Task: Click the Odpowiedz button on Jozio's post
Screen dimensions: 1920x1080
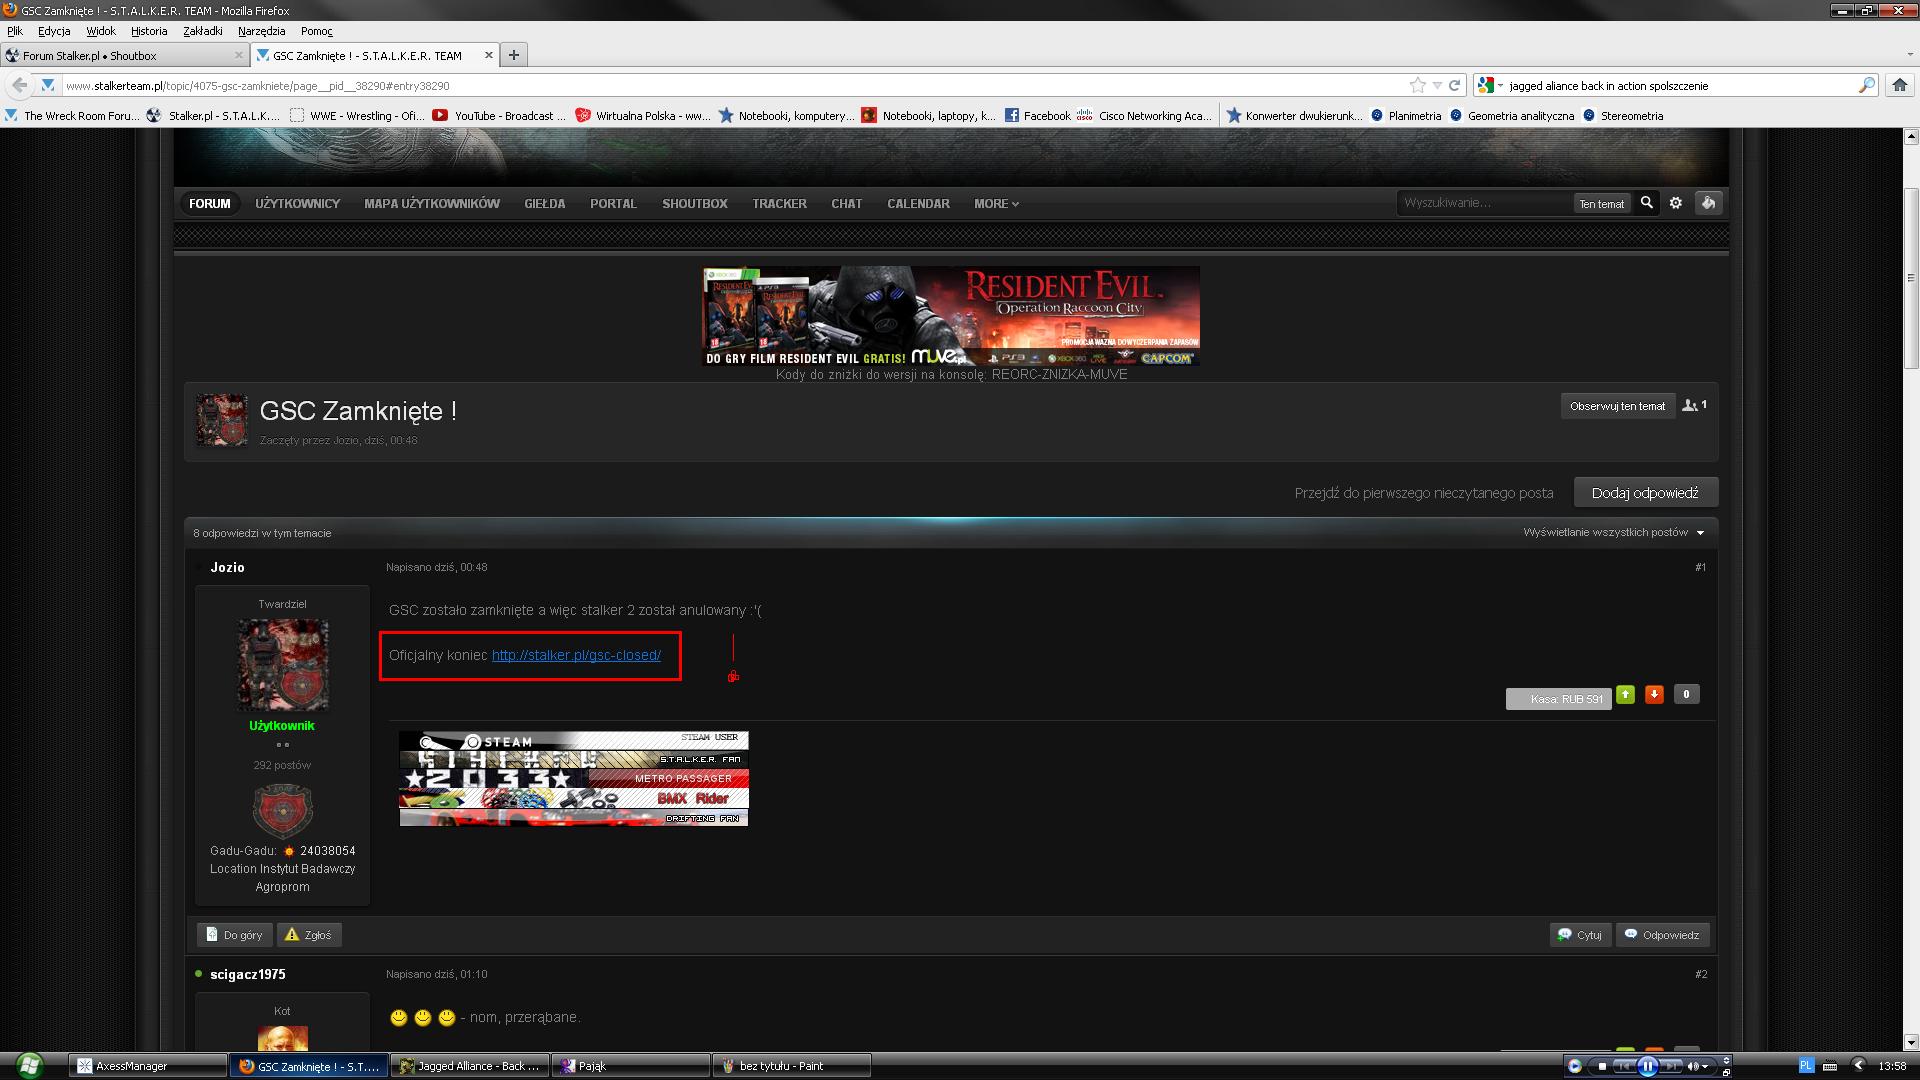Action: point(1662,935)
